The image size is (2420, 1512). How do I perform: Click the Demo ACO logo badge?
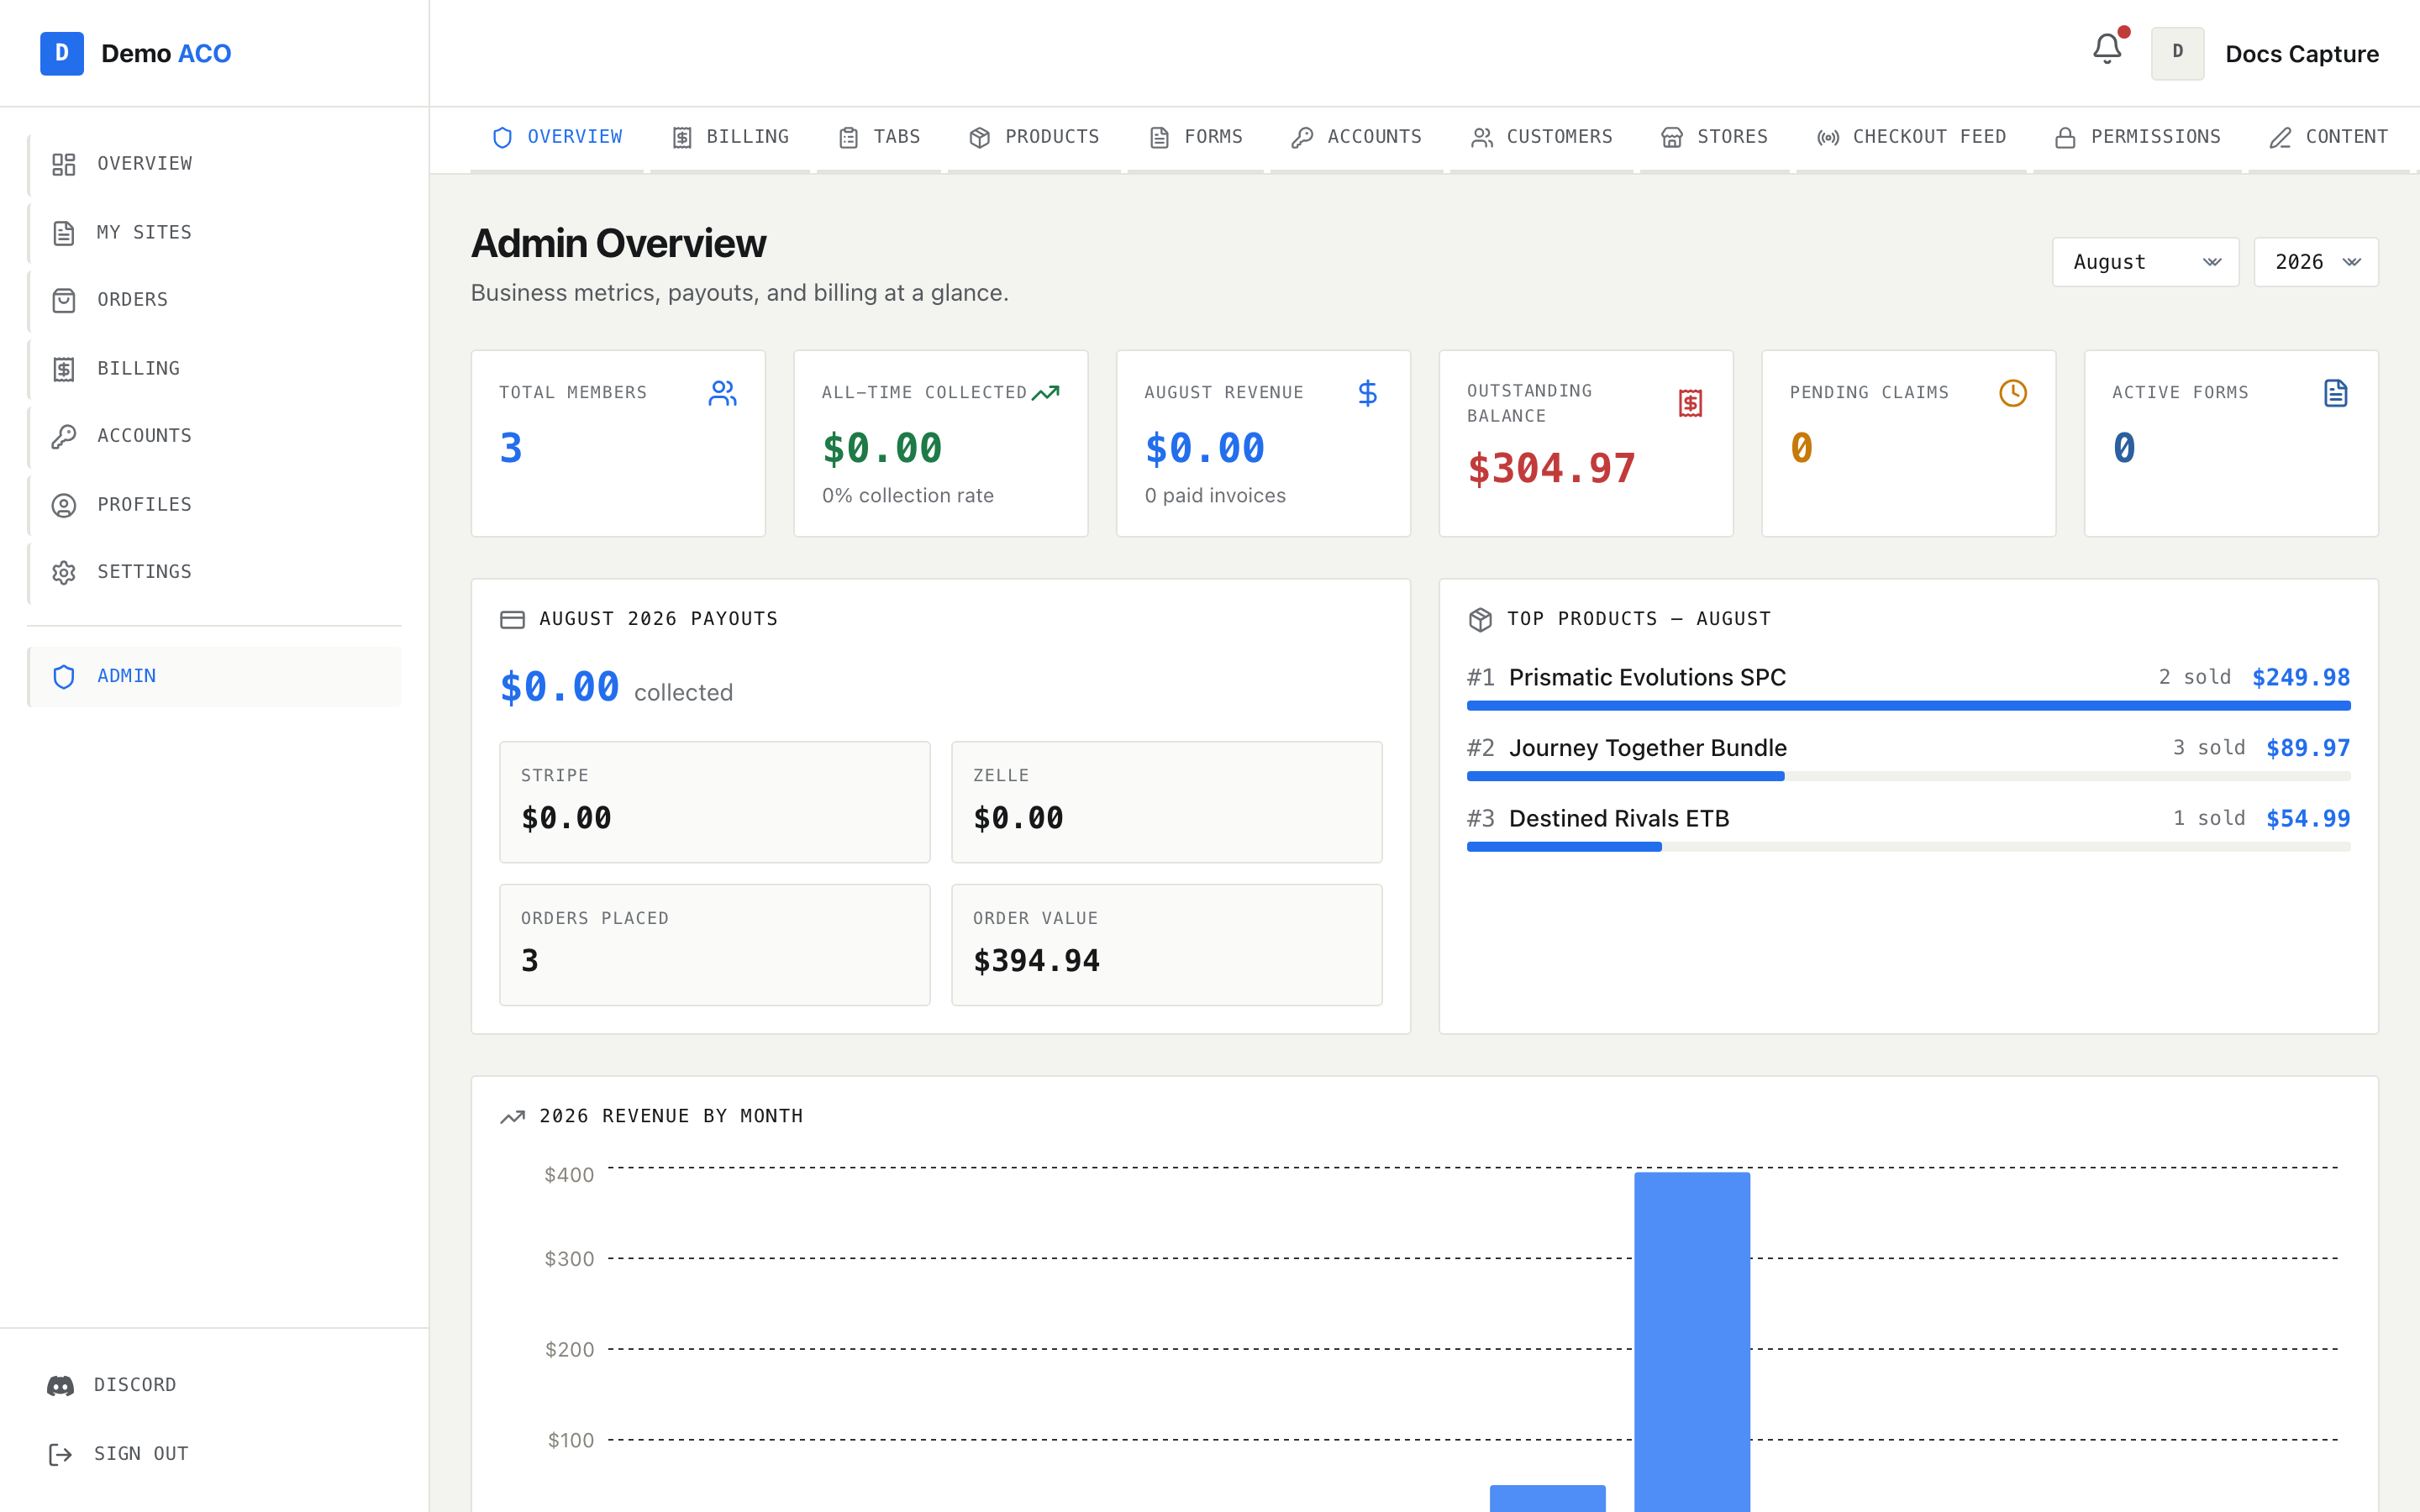pyautogui.click(x=62, y=53)
